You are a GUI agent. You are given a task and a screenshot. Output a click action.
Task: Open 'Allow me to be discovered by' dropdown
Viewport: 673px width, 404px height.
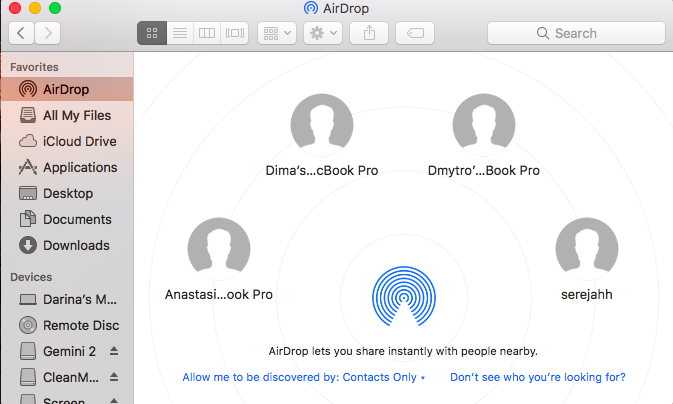[303, 377]
